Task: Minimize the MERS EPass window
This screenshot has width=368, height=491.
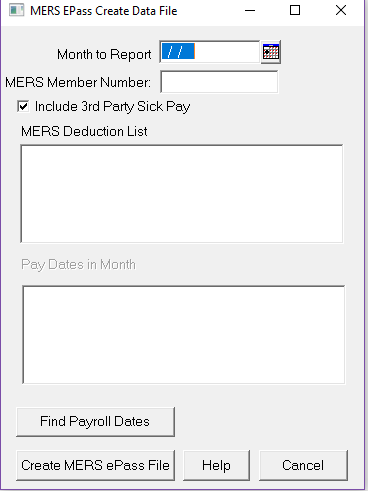Action: (x=250, y=11)
